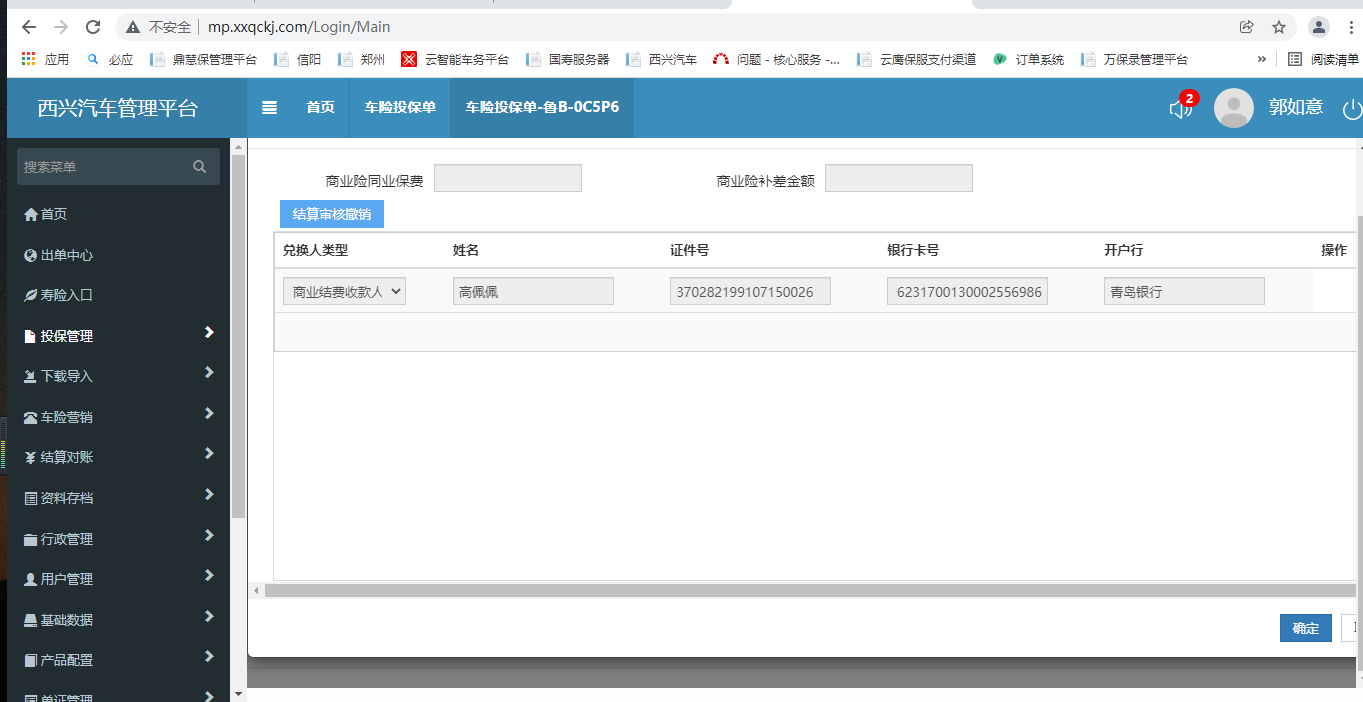Click the 商业险同业保费 input field
The width and height of the screenshot is (1363, 702).
(507, 179)
